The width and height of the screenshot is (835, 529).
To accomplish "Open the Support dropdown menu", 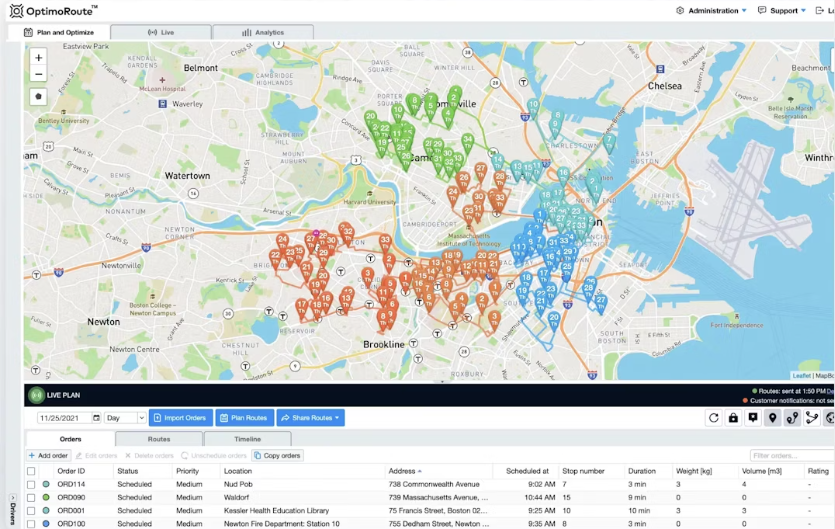I will click(782, 11).
